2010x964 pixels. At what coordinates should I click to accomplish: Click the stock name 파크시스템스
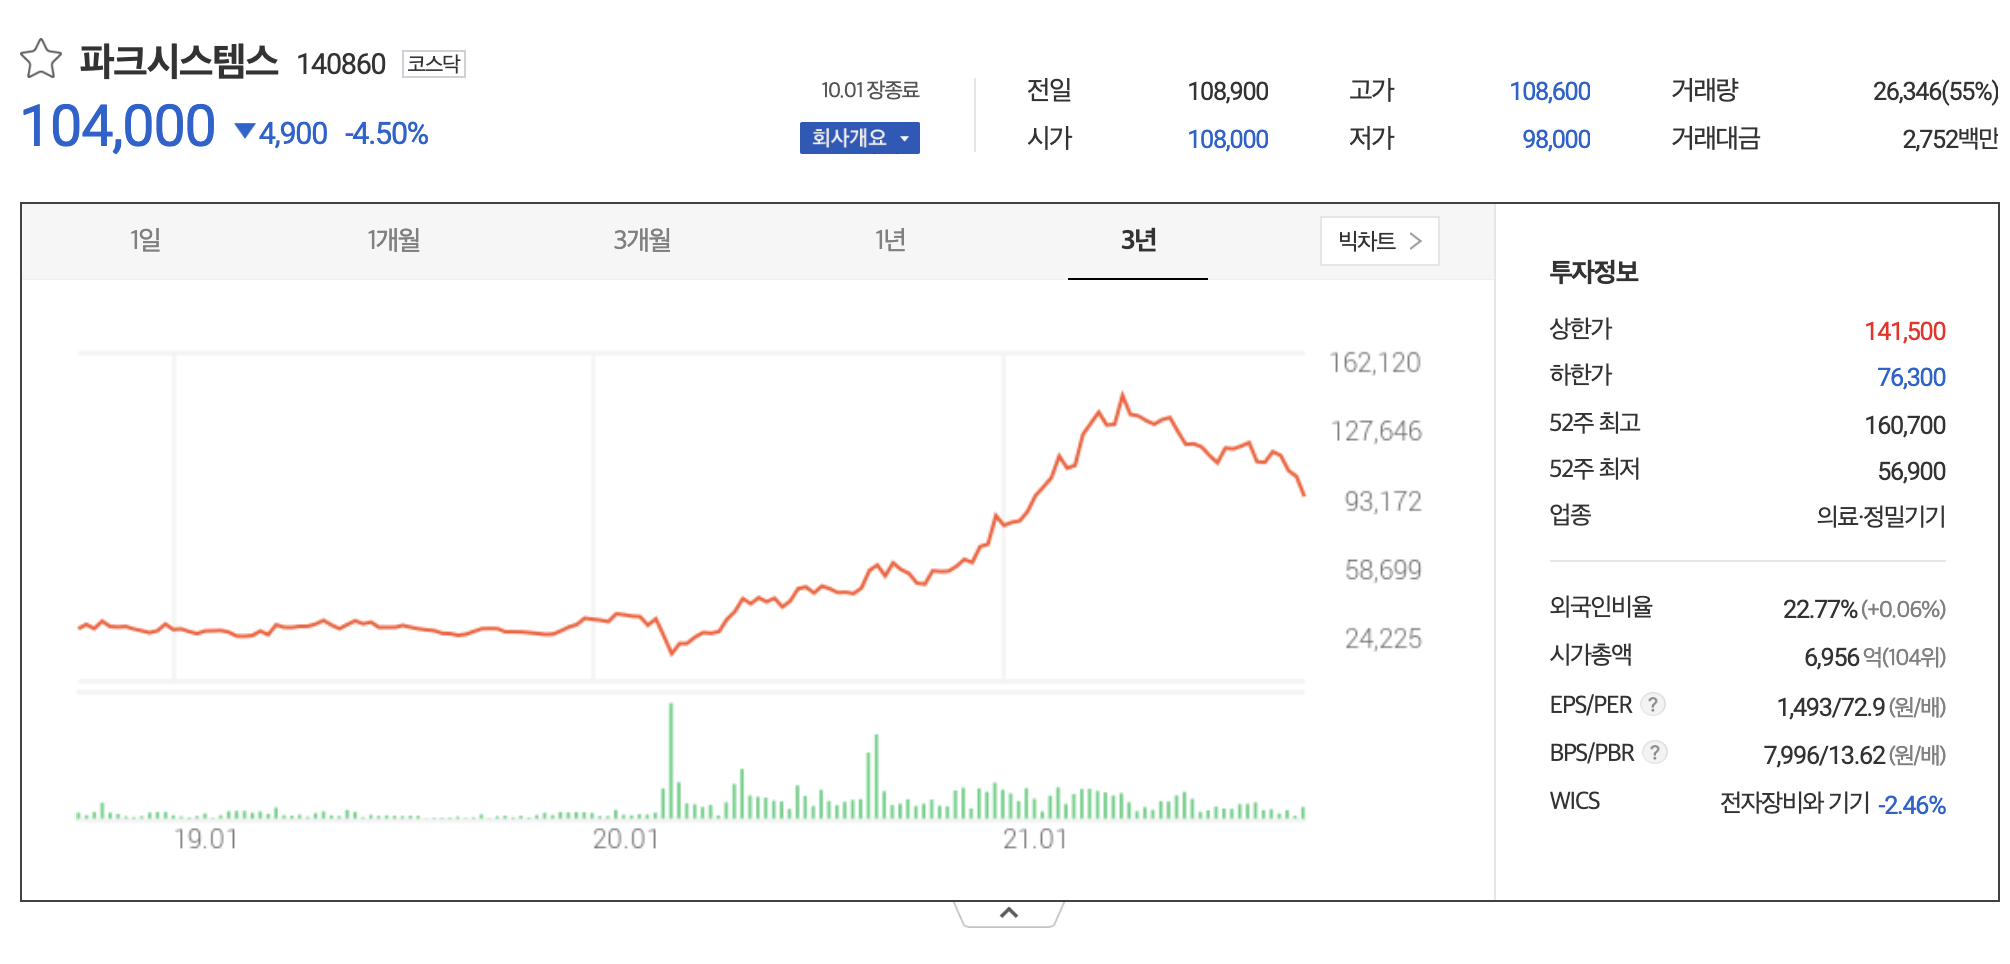click(179, 61)
